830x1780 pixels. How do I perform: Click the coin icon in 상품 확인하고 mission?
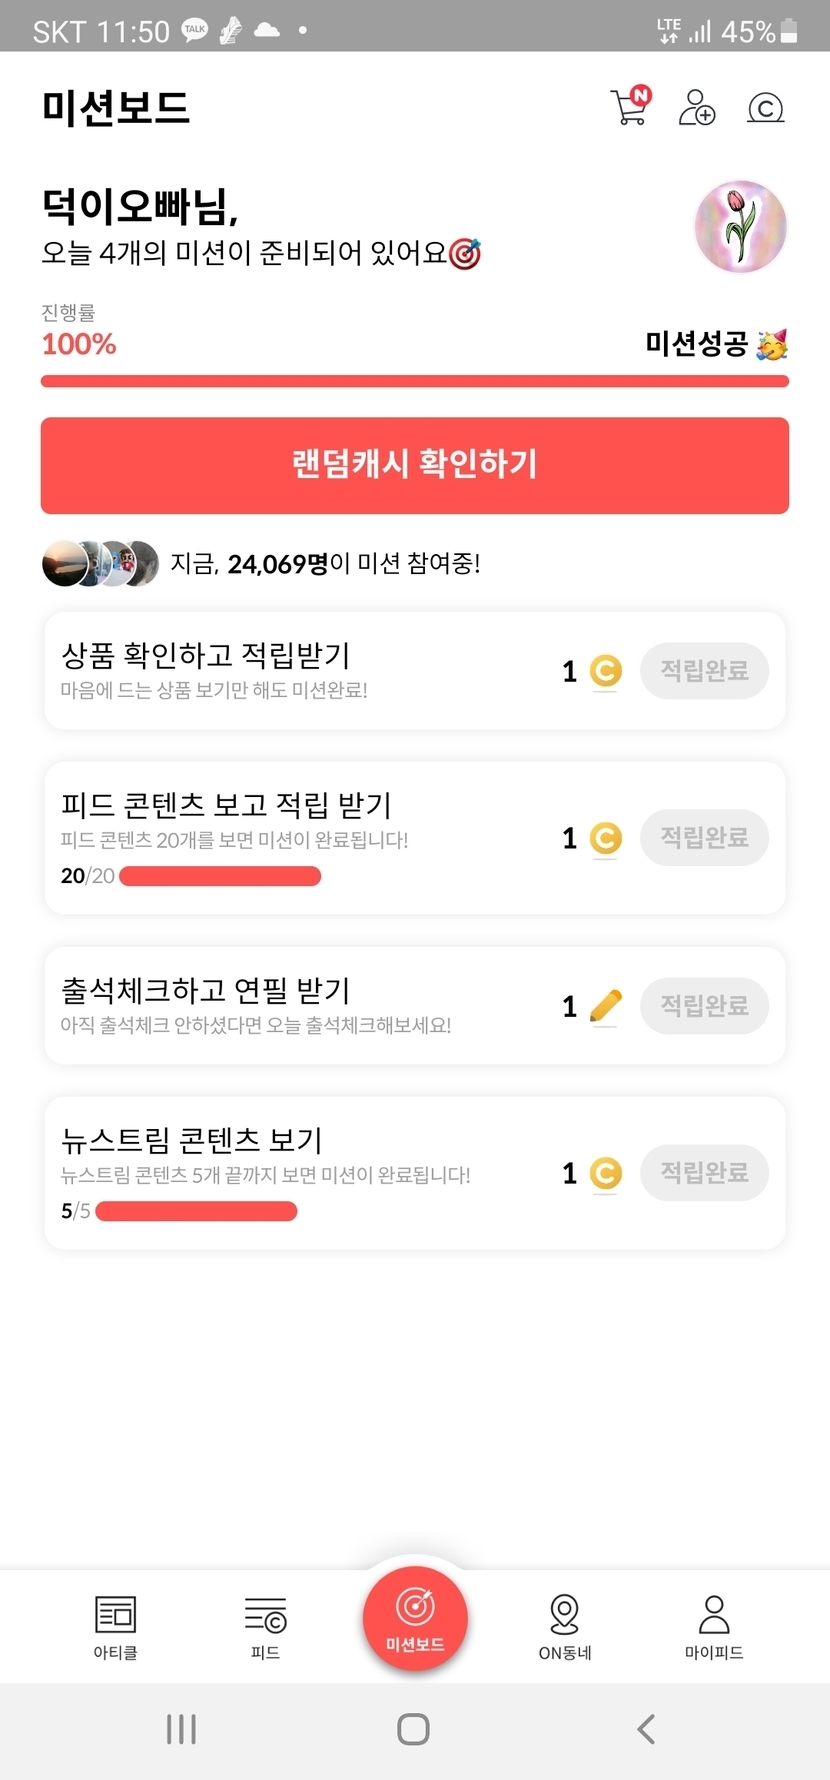(605, 671)
